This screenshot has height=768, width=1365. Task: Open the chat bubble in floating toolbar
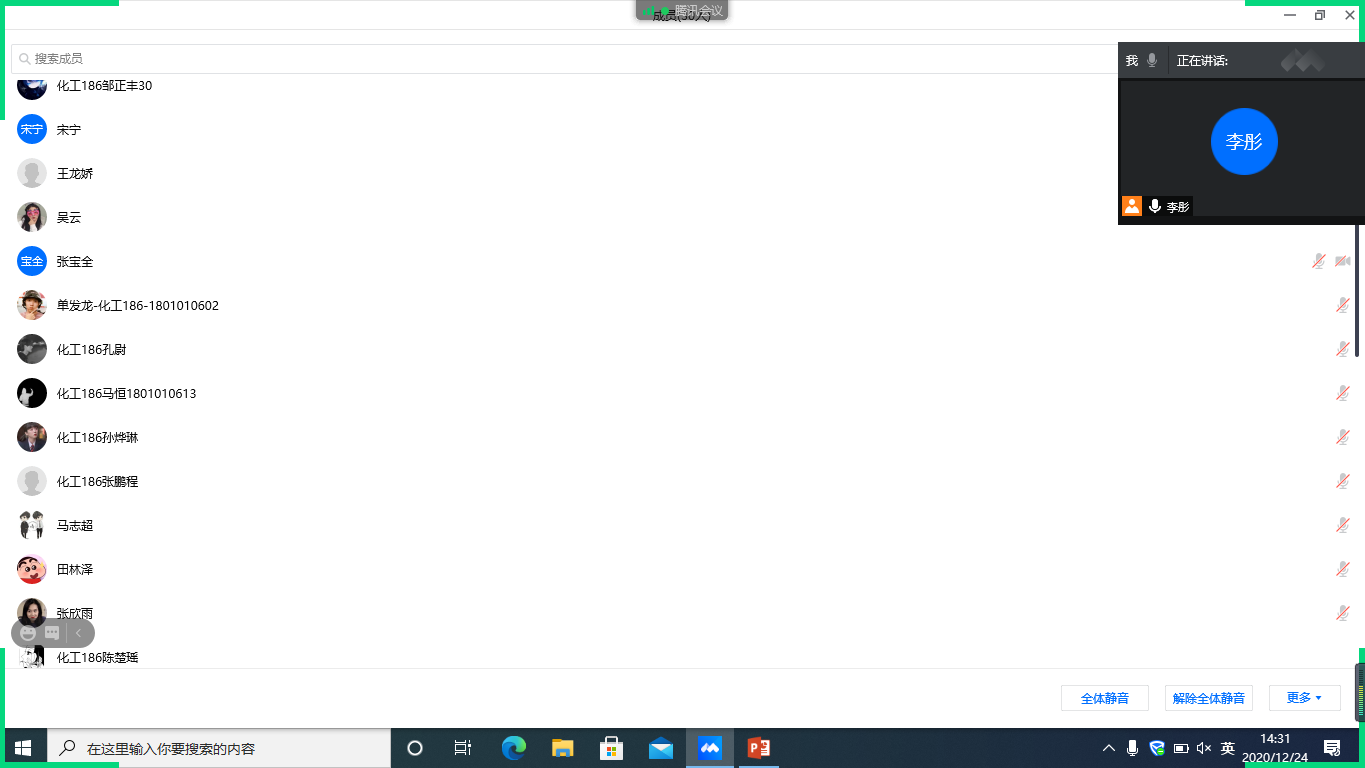pos(52,633)
